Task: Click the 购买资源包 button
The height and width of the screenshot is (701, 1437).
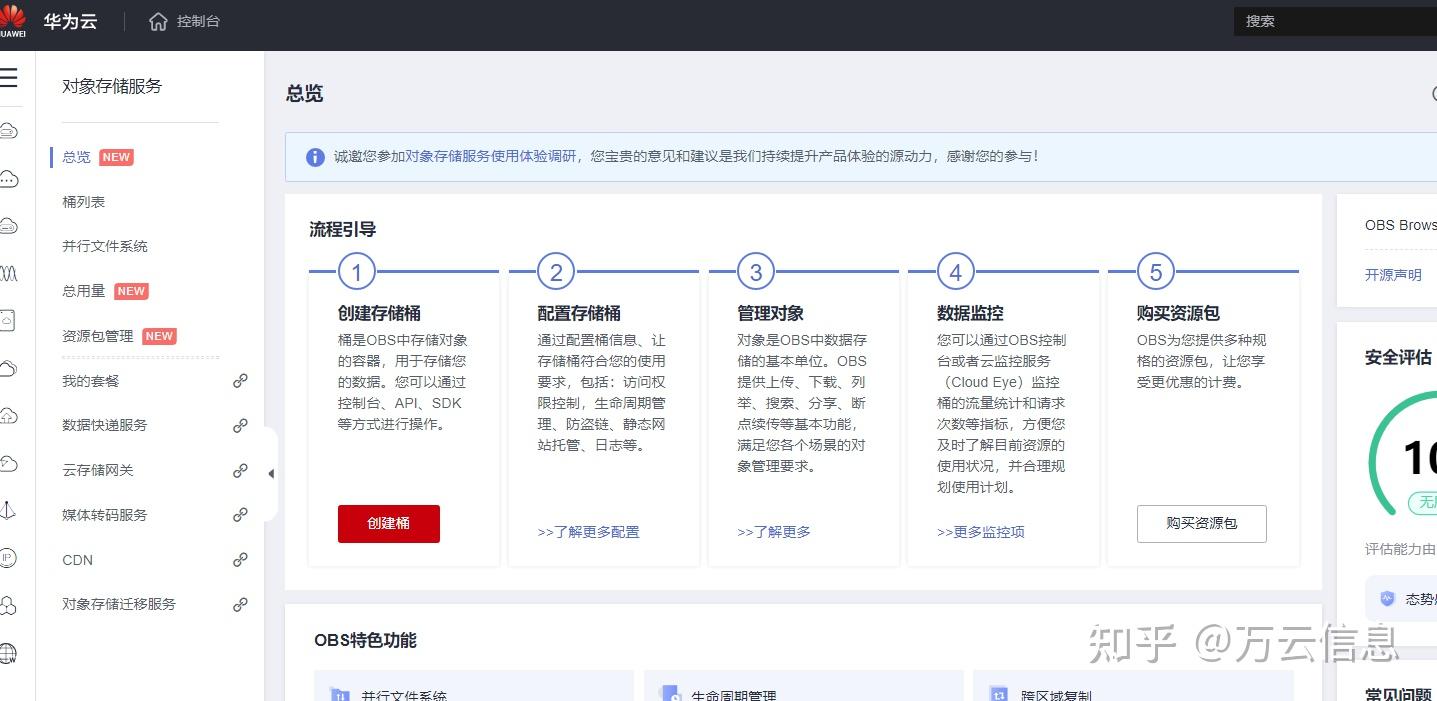Action: click(x=1201, y=523)
